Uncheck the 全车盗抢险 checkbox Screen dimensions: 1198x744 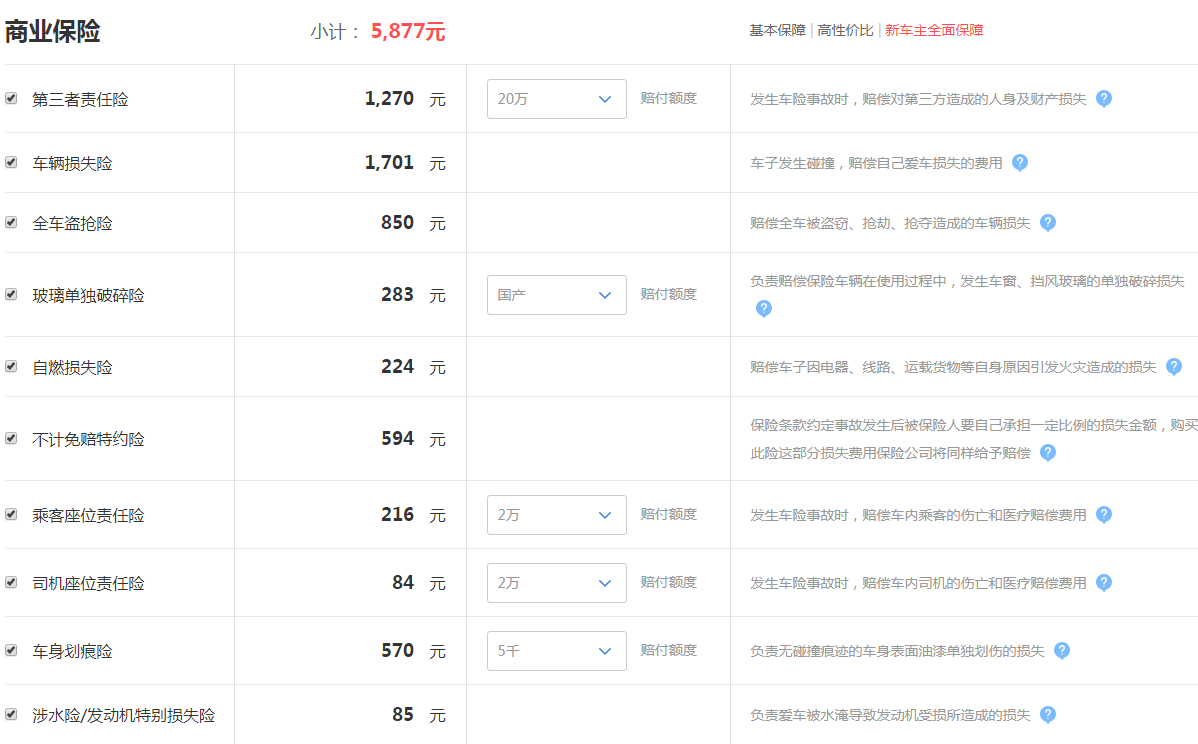(x=11, y=222)
